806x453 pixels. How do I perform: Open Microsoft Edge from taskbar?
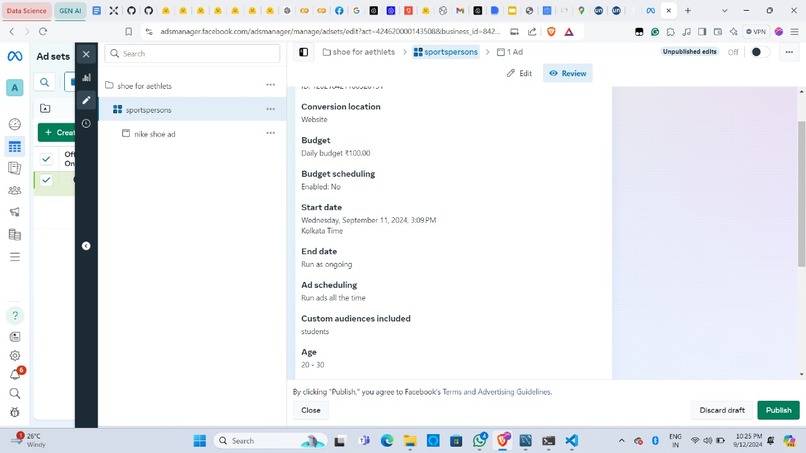[387, 441]
